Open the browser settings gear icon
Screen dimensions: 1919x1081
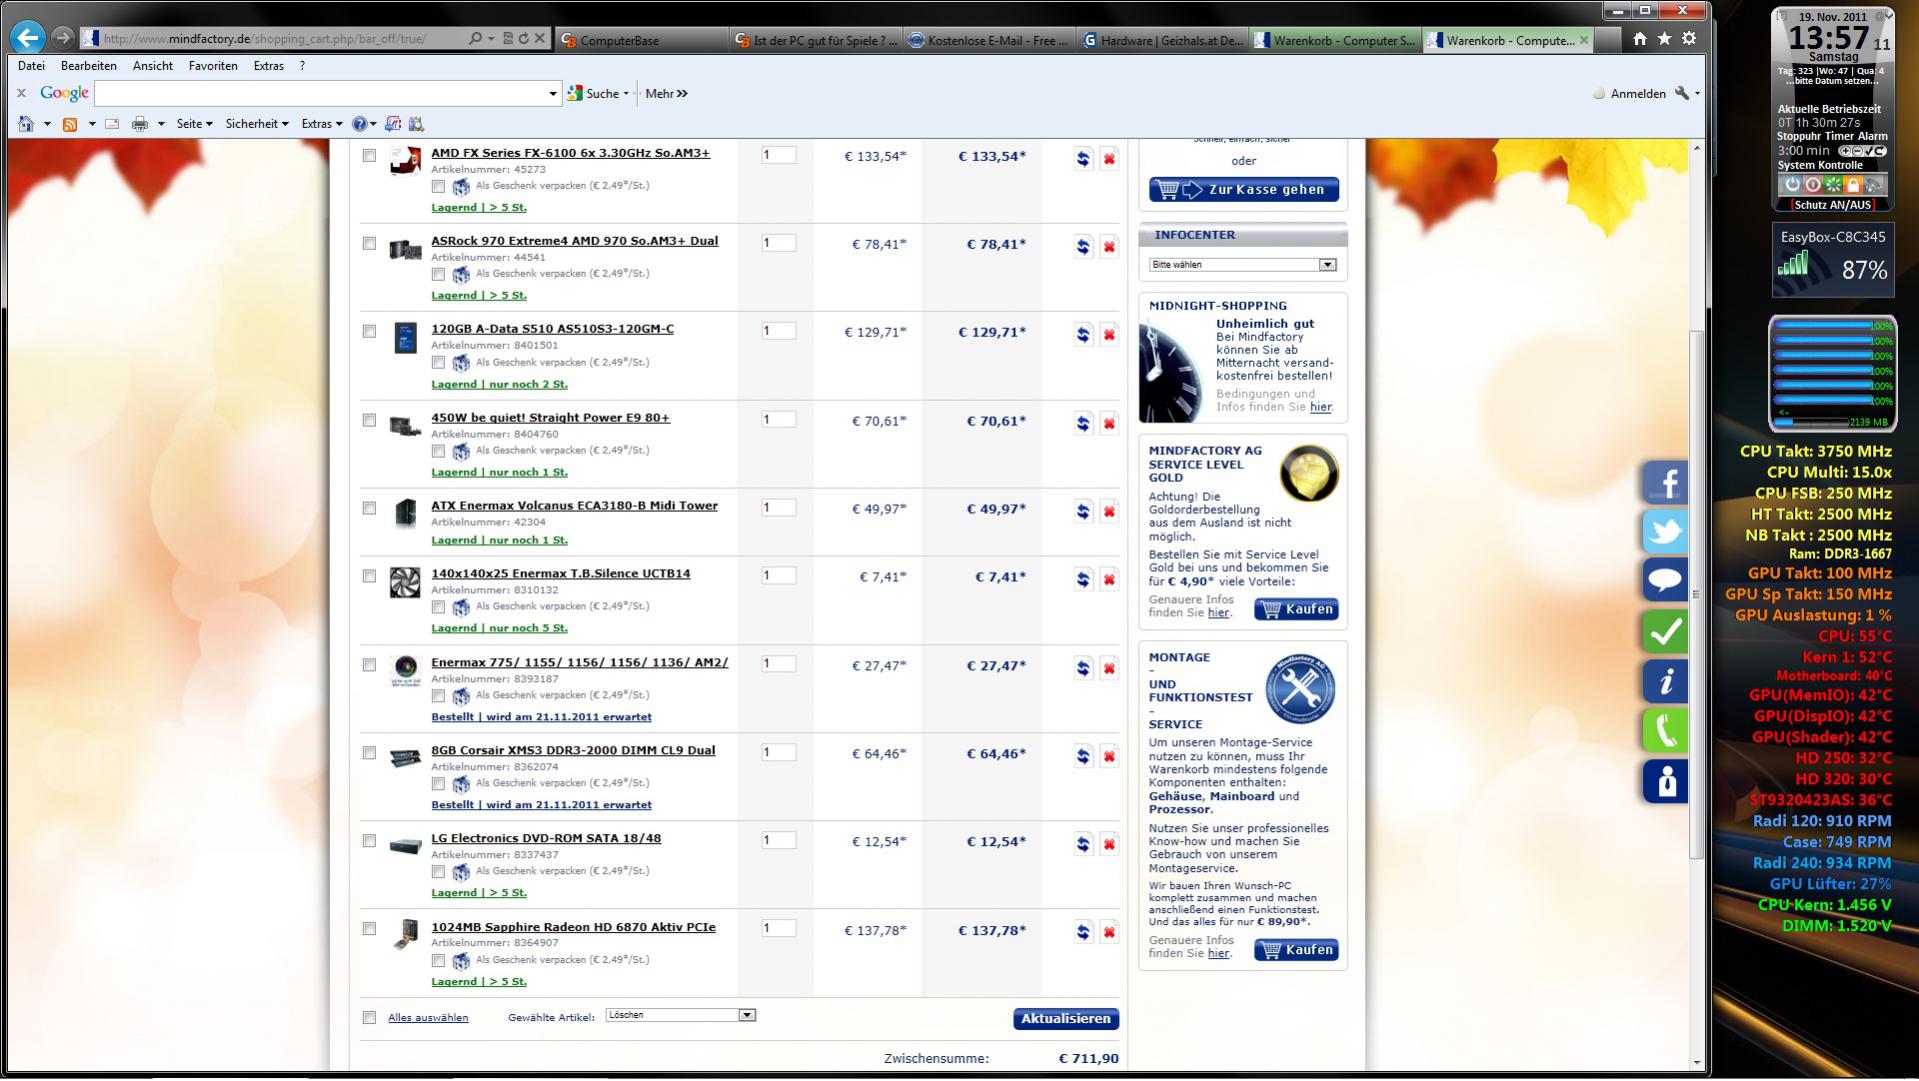[1689, 39]
